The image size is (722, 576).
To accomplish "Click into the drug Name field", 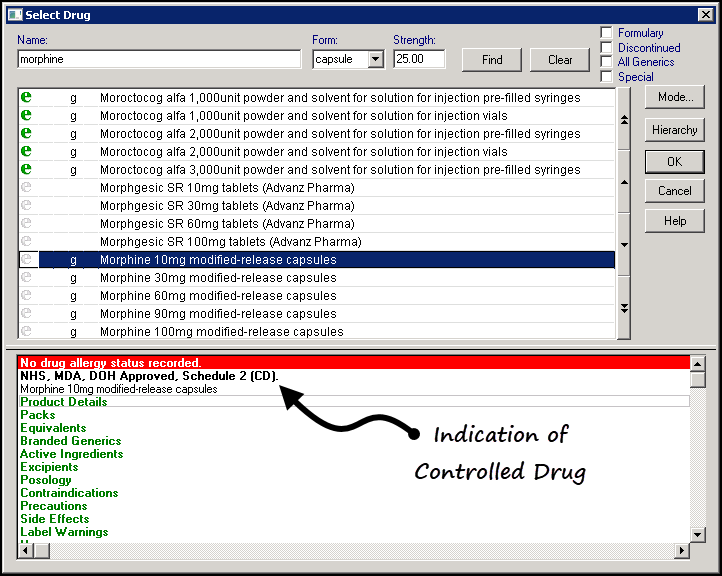I will (159, 60).
